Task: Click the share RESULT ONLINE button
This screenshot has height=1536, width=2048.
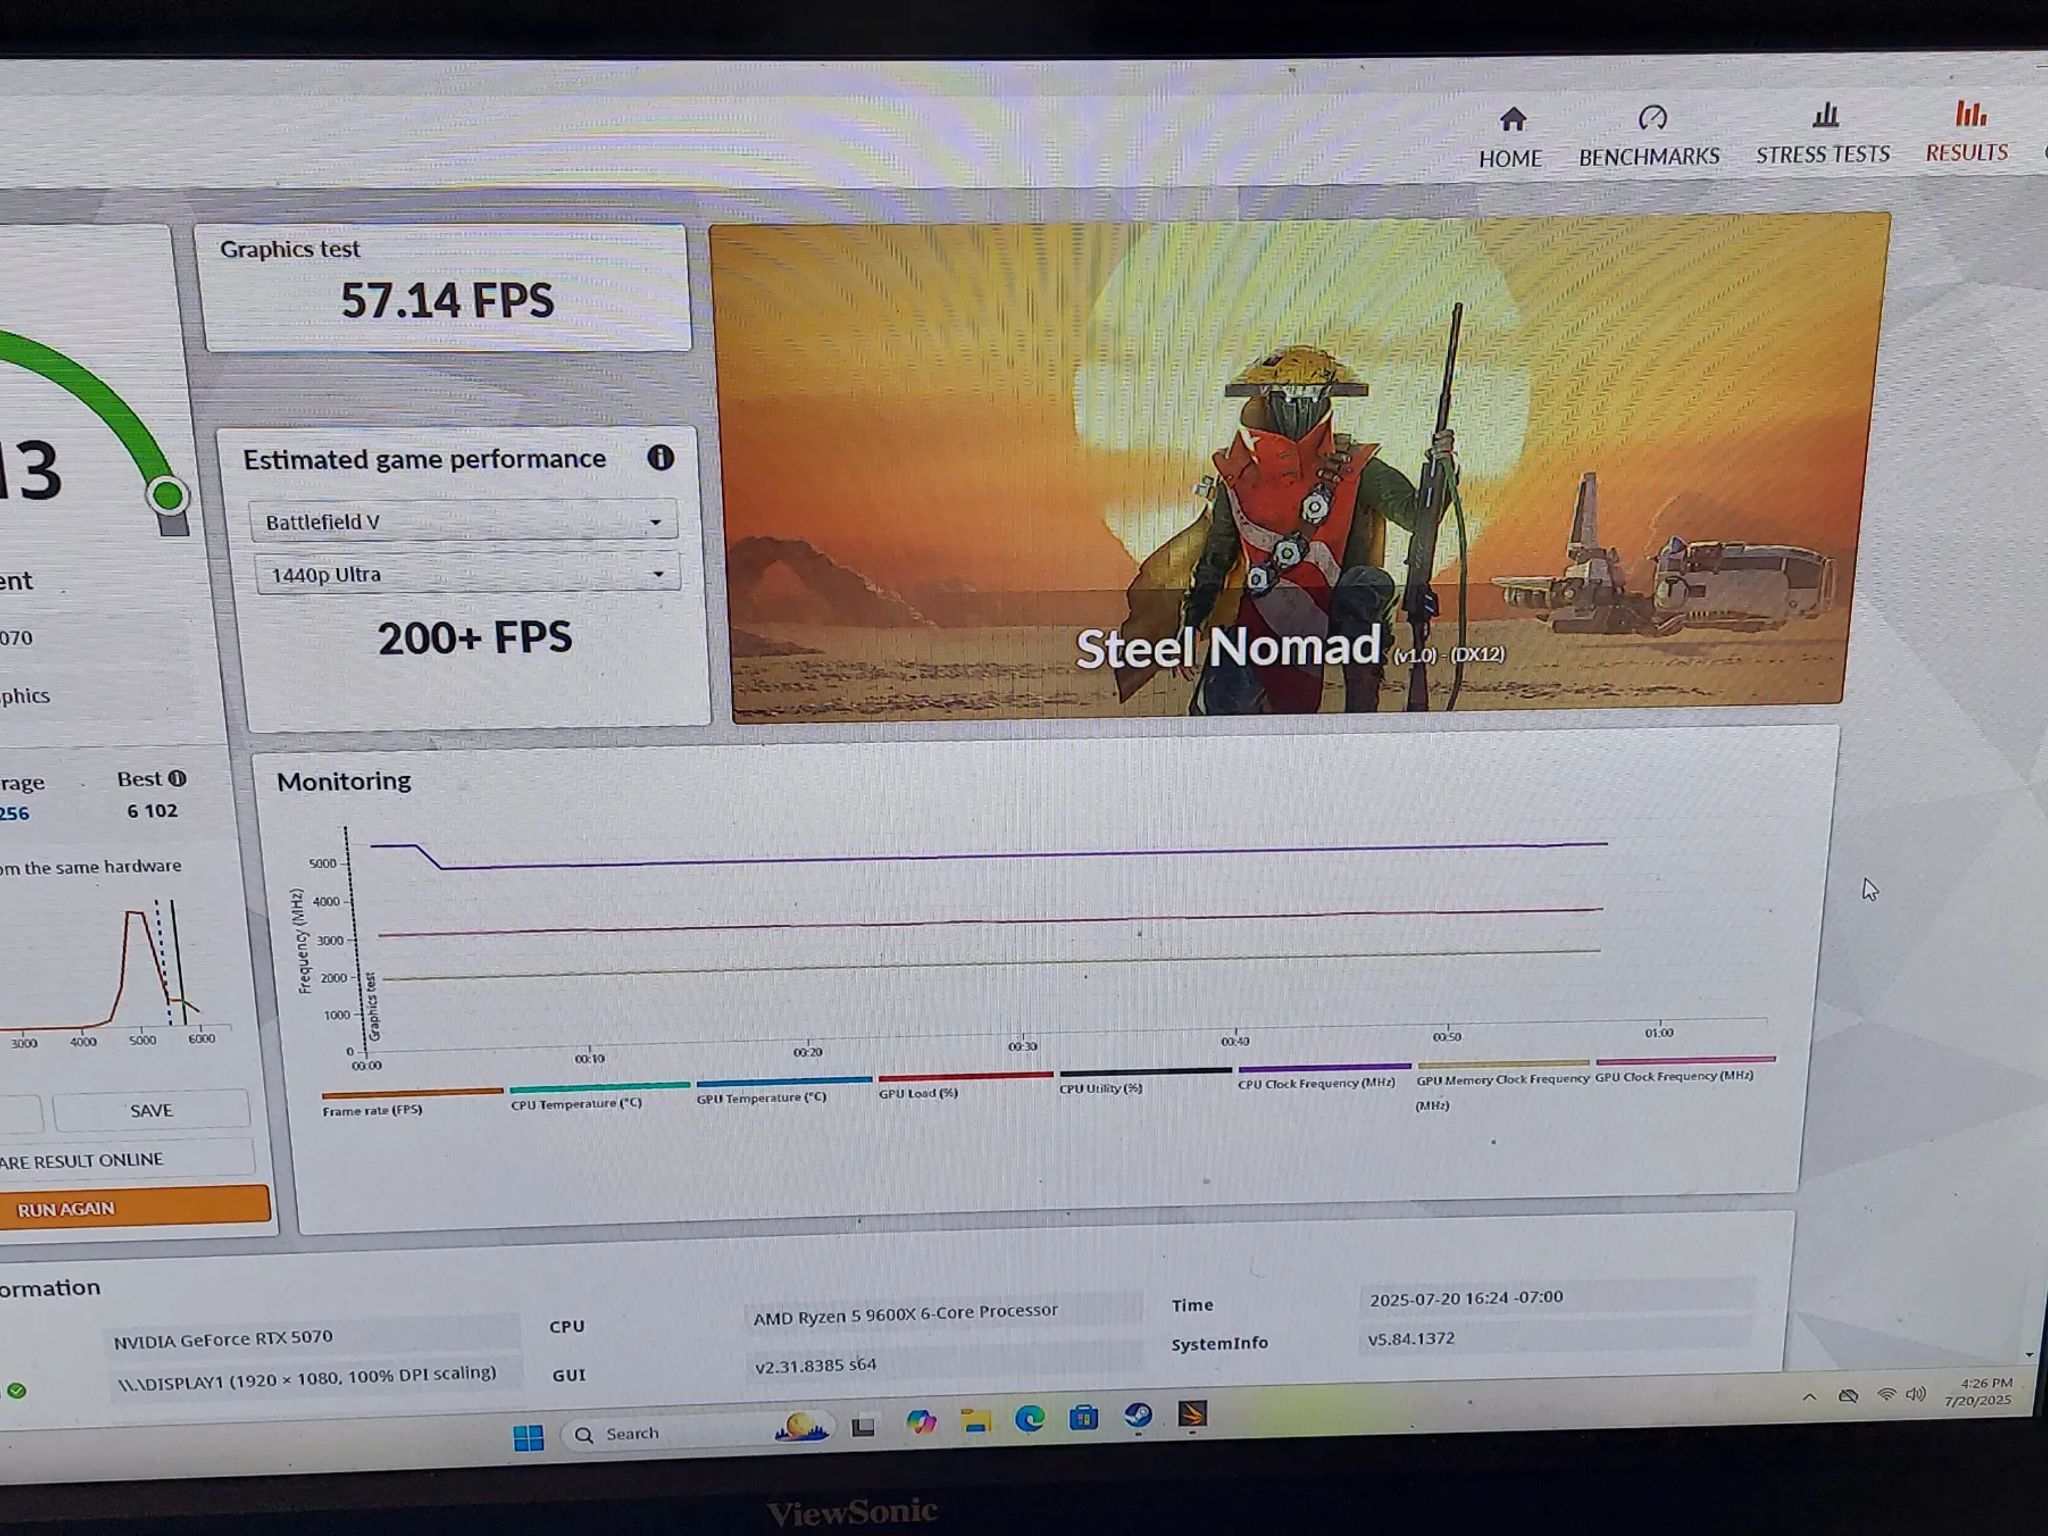Action: click(126, 1158)
